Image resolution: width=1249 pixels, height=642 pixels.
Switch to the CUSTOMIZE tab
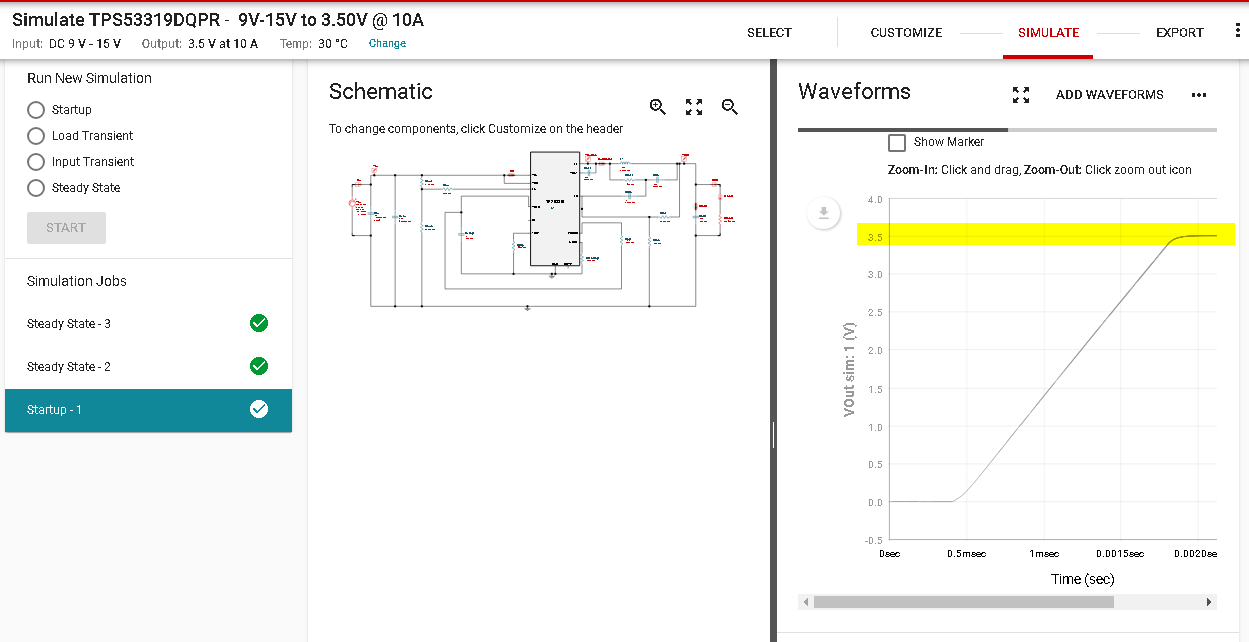coord(906,32)
